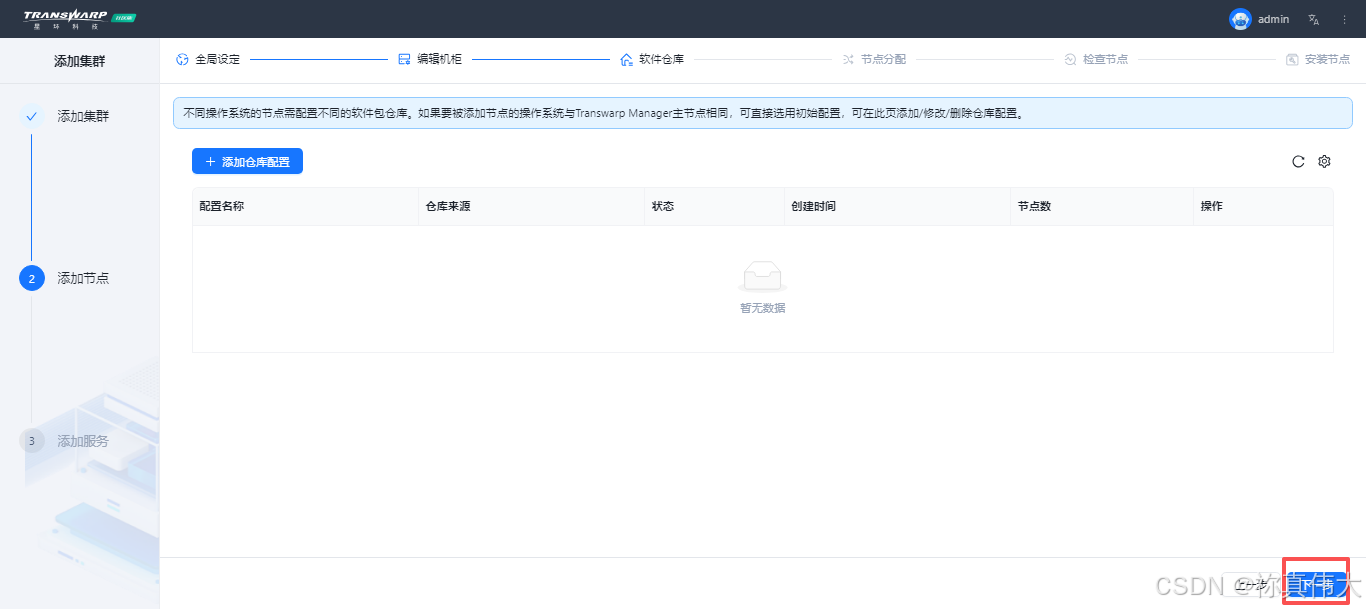
Task: Click the 上一步 previous button
Action: (x=1251, y=583)
